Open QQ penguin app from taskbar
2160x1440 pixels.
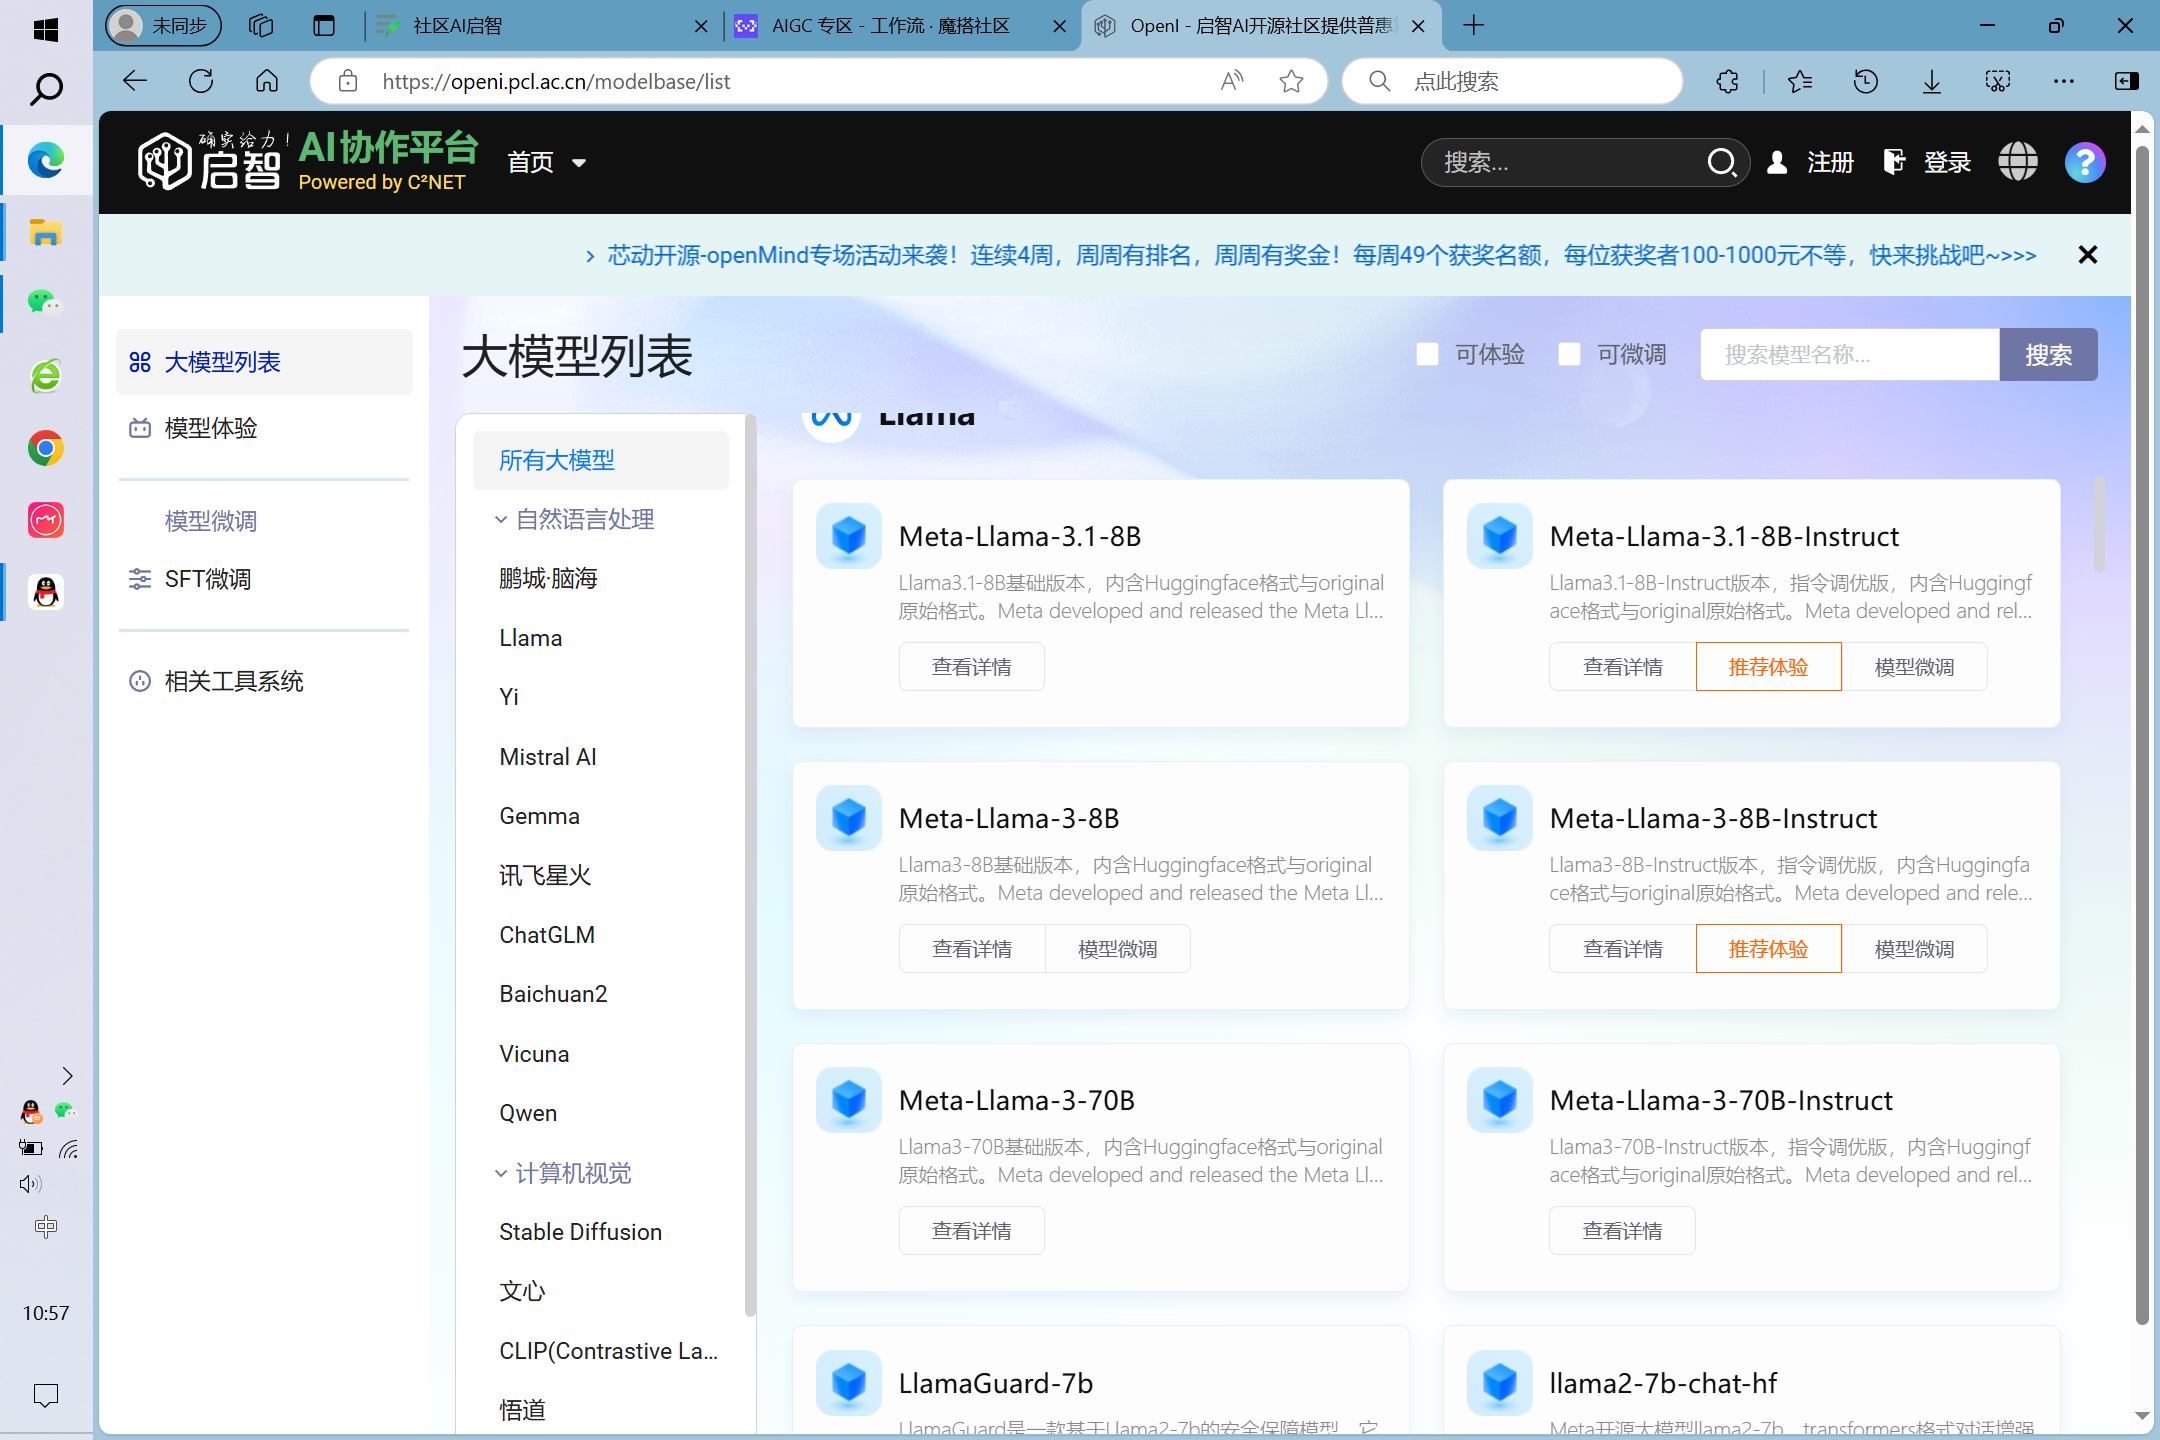point(46,592)
